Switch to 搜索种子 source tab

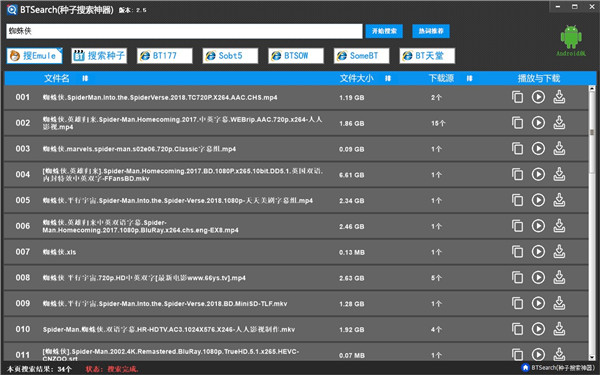[99, 55]
